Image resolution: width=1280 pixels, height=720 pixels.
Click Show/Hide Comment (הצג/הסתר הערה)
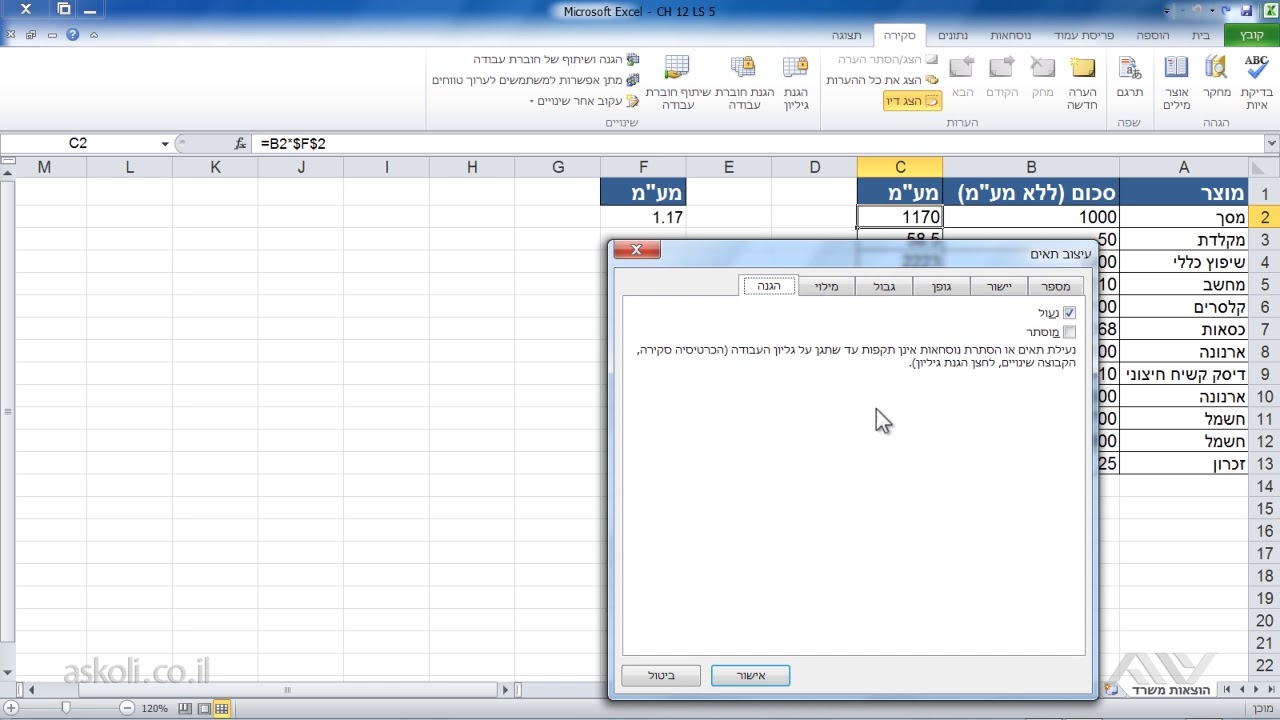(889, 60)
